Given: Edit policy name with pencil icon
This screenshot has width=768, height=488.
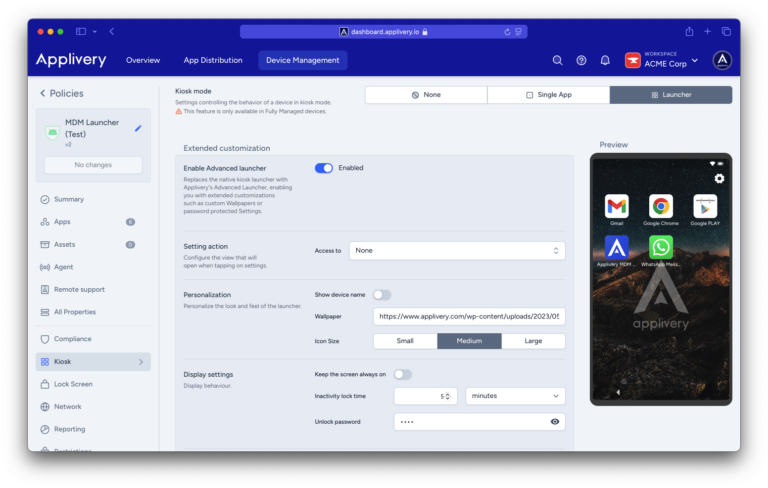Looking at the screenshot, I should (138, 128).
